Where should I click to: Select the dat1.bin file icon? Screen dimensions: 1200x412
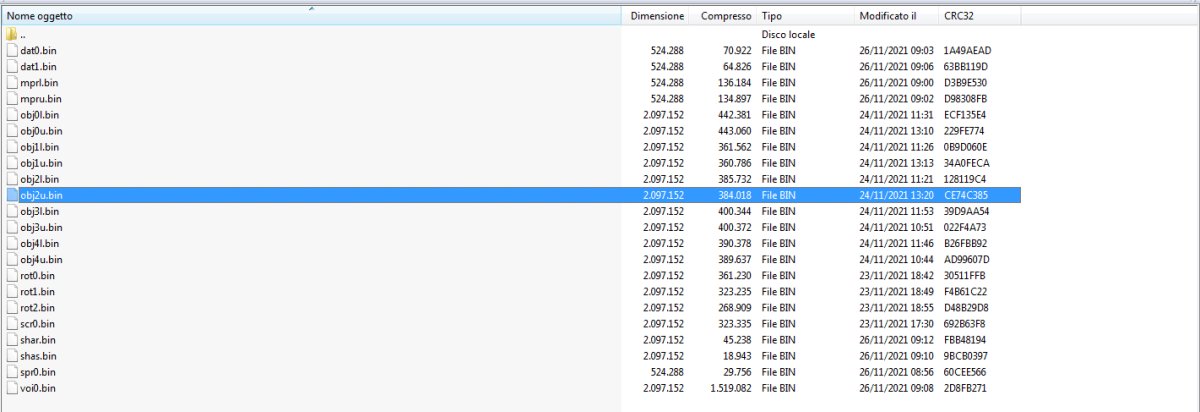point(11,66)
